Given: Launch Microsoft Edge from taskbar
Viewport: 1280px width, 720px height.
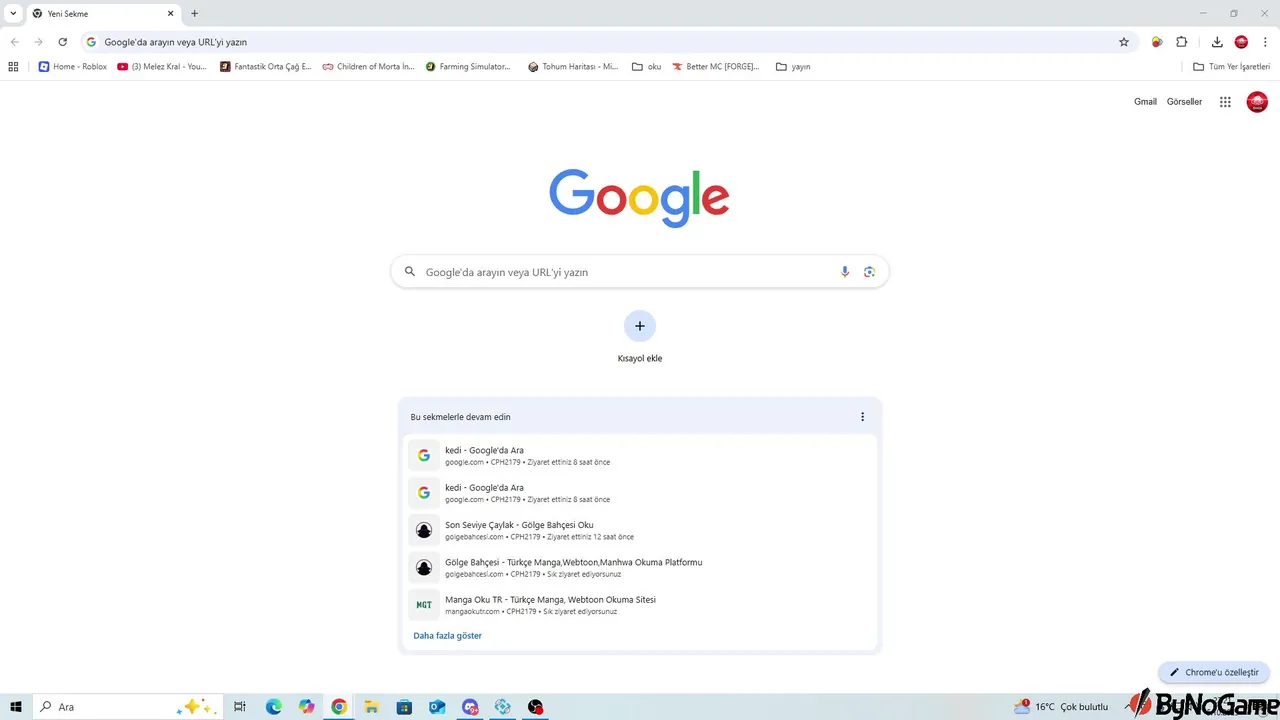Looking at the screenshot, I should coord(273,707).
